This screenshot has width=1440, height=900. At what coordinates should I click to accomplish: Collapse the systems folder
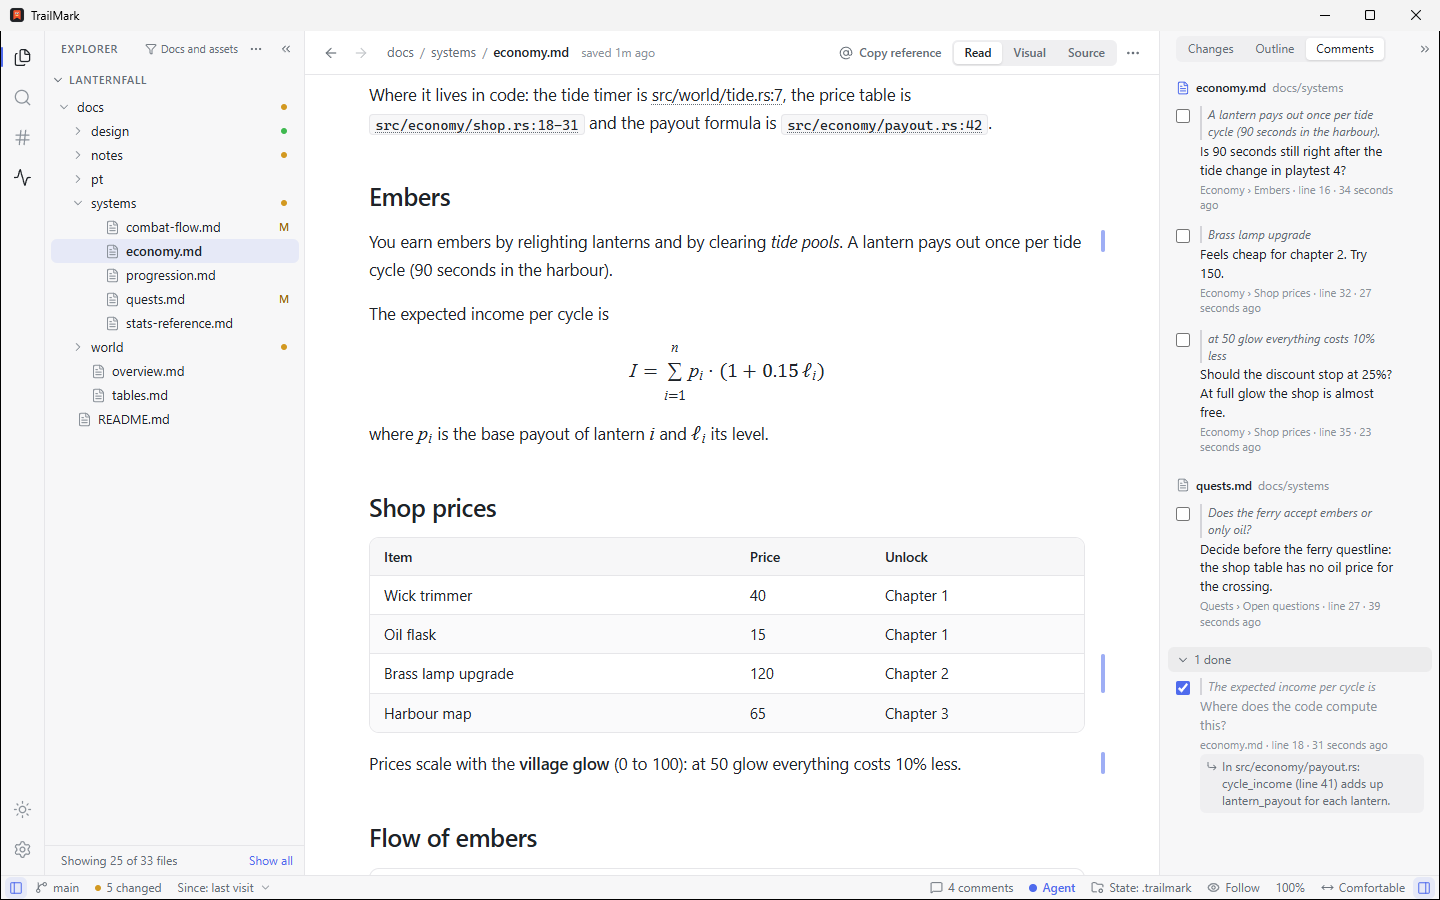pyautogui.click(x=78, y=203)
